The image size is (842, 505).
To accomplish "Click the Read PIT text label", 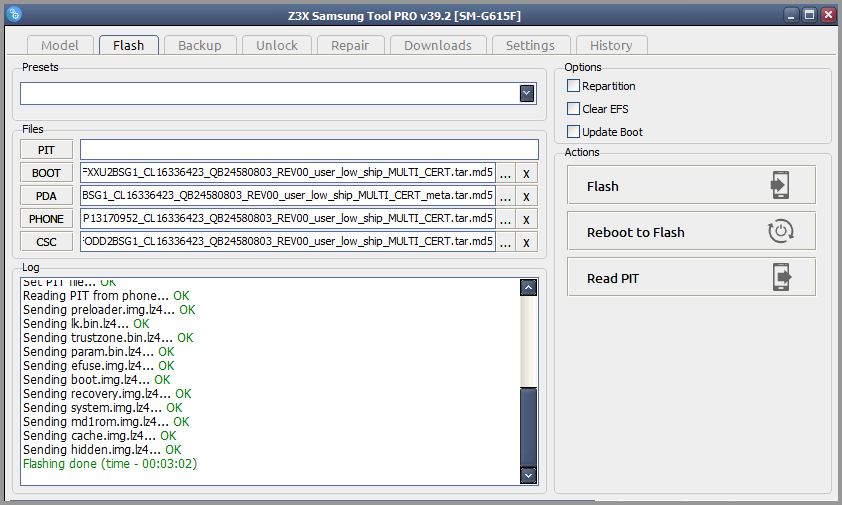I will [x=613, y=279].
